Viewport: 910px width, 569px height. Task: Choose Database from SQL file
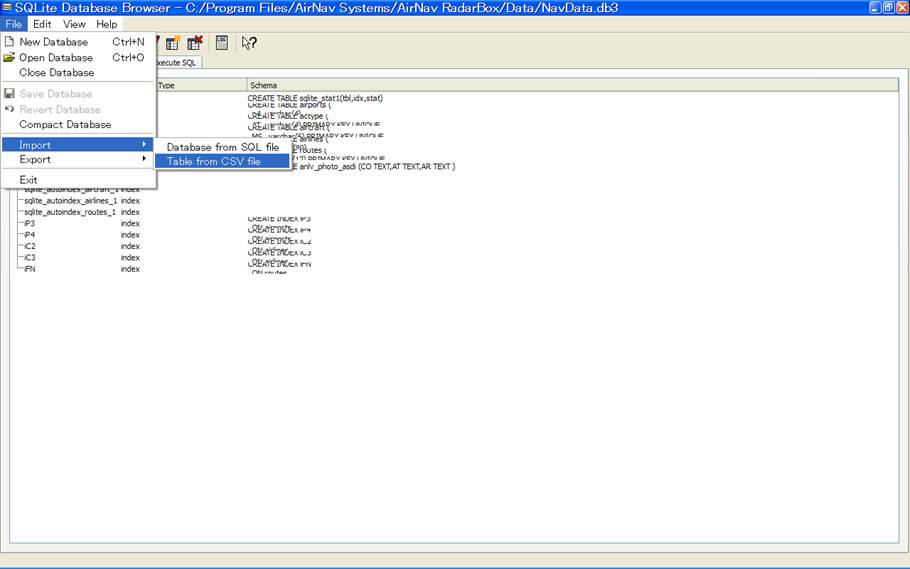click(x=222, y=147)
